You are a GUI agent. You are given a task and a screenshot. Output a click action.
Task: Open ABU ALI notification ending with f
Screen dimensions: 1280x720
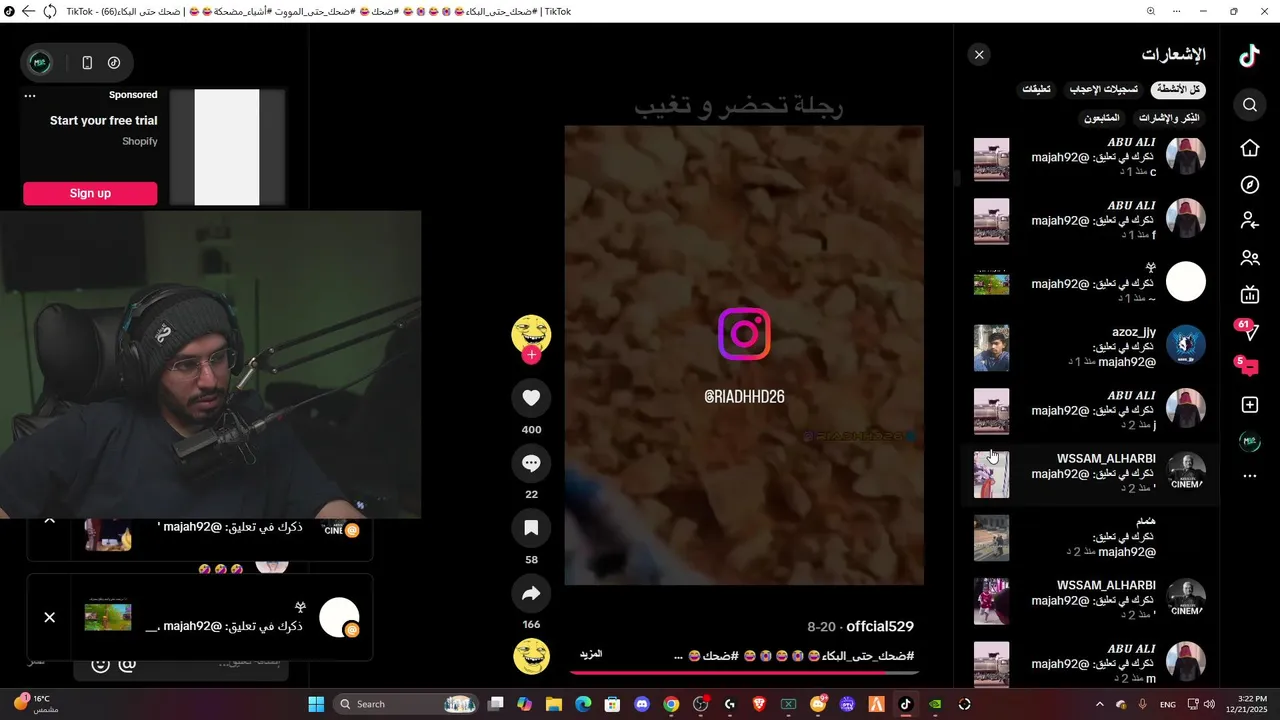coord(1090,220)
